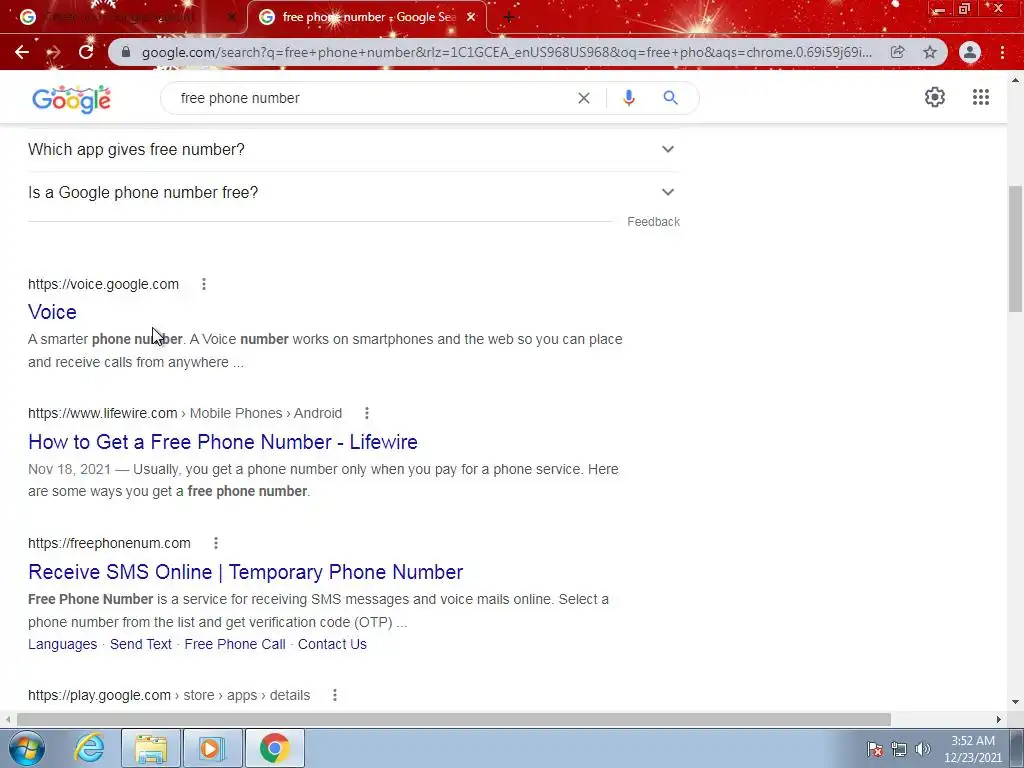Image resolution: width=1024 pixels, height=768 pixels.
Task: Open the Contact Us sitelink
Action: pyautogui.click(x=332, y=644)
